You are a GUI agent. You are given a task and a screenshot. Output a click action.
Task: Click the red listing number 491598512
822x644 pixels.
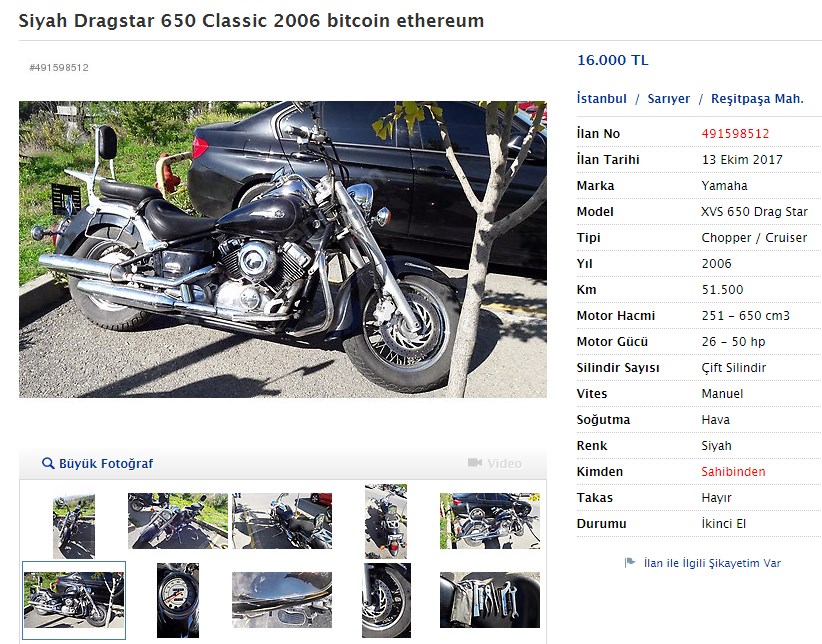point(735,134)
